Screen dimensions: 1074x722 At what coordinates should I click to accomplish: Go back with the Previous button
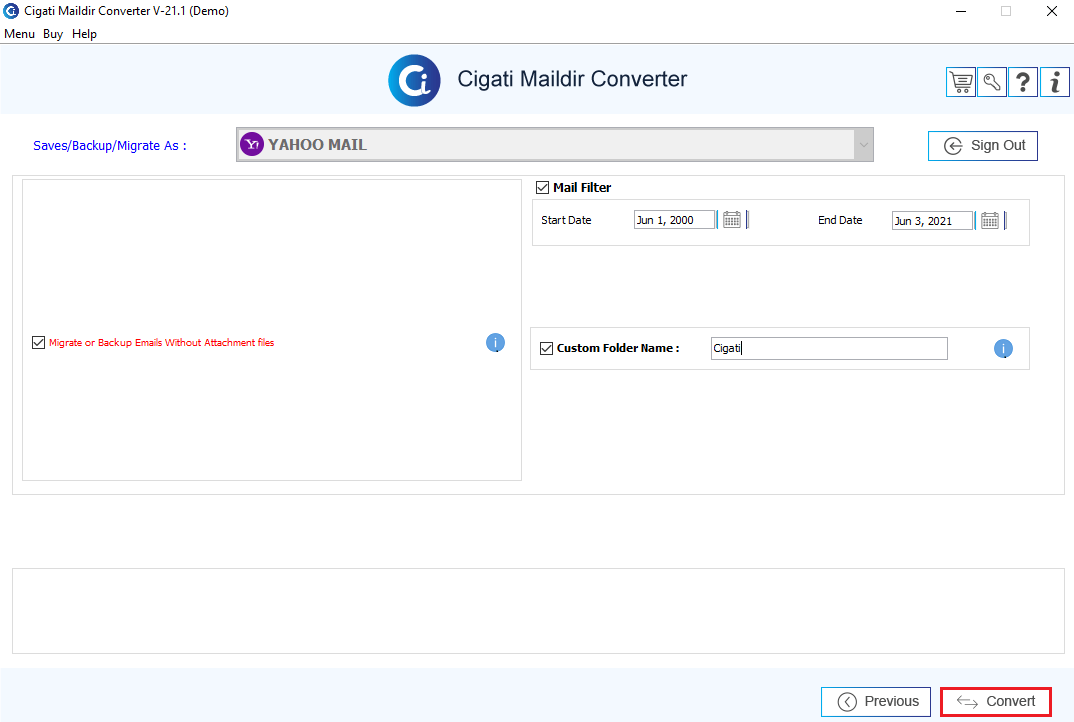coord(876,701)
